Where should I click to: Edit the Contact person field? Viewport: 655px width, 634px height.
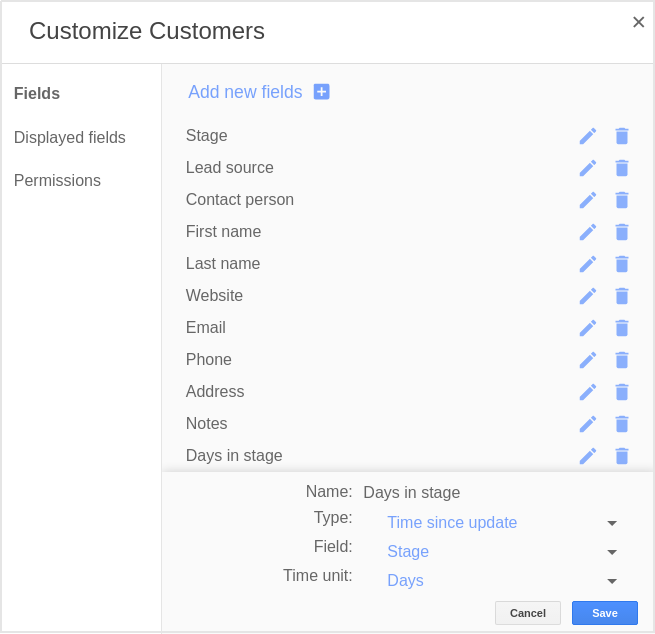click(588, 200)
